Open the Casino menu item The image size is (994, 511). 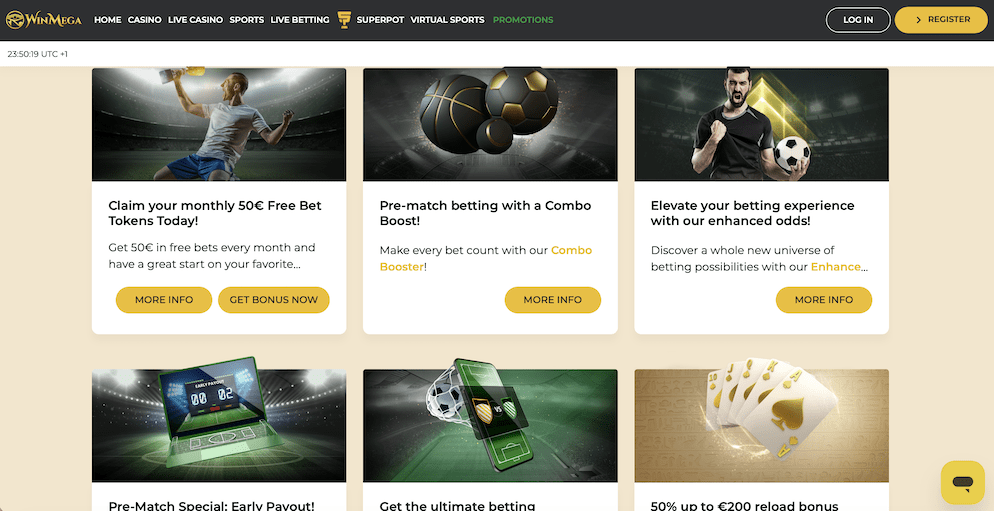145,20
